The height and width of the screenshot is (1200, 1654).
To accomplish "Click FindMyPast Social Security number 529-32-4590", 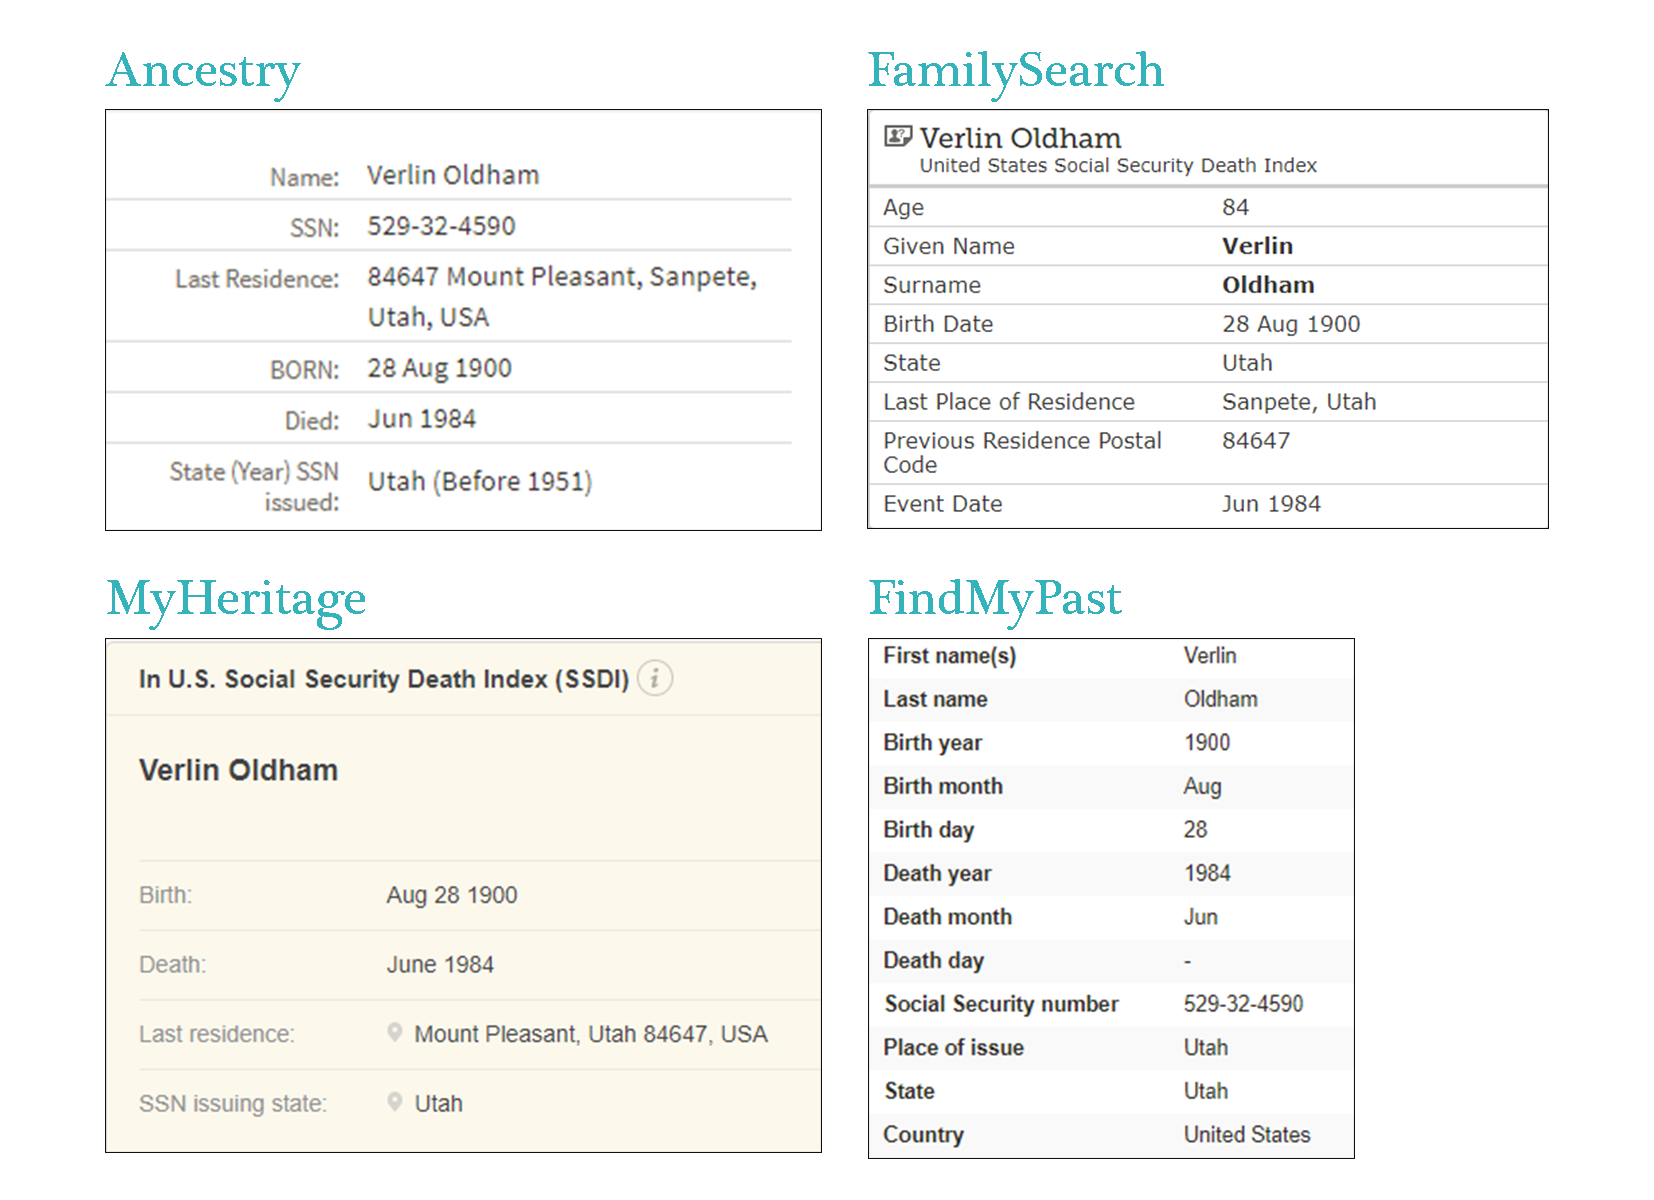I will point(1244,1004).
